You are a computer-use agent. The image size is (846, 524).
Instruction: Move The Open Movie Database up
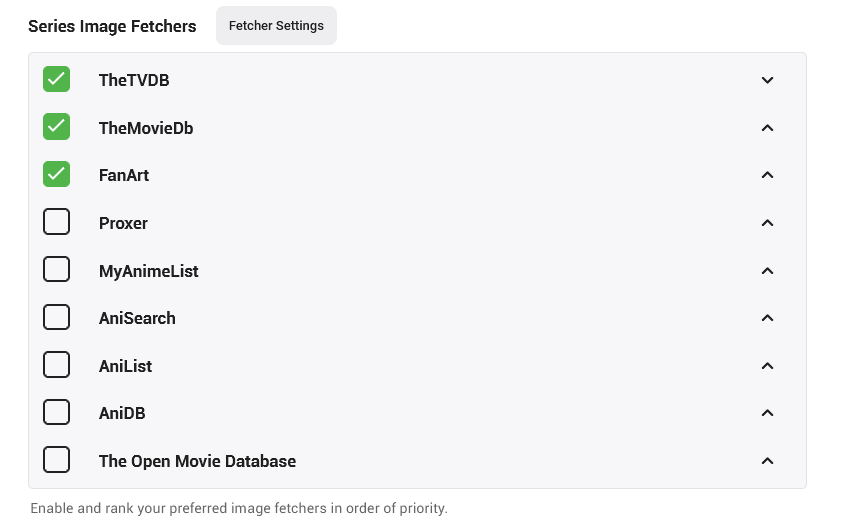coord(767,461)
